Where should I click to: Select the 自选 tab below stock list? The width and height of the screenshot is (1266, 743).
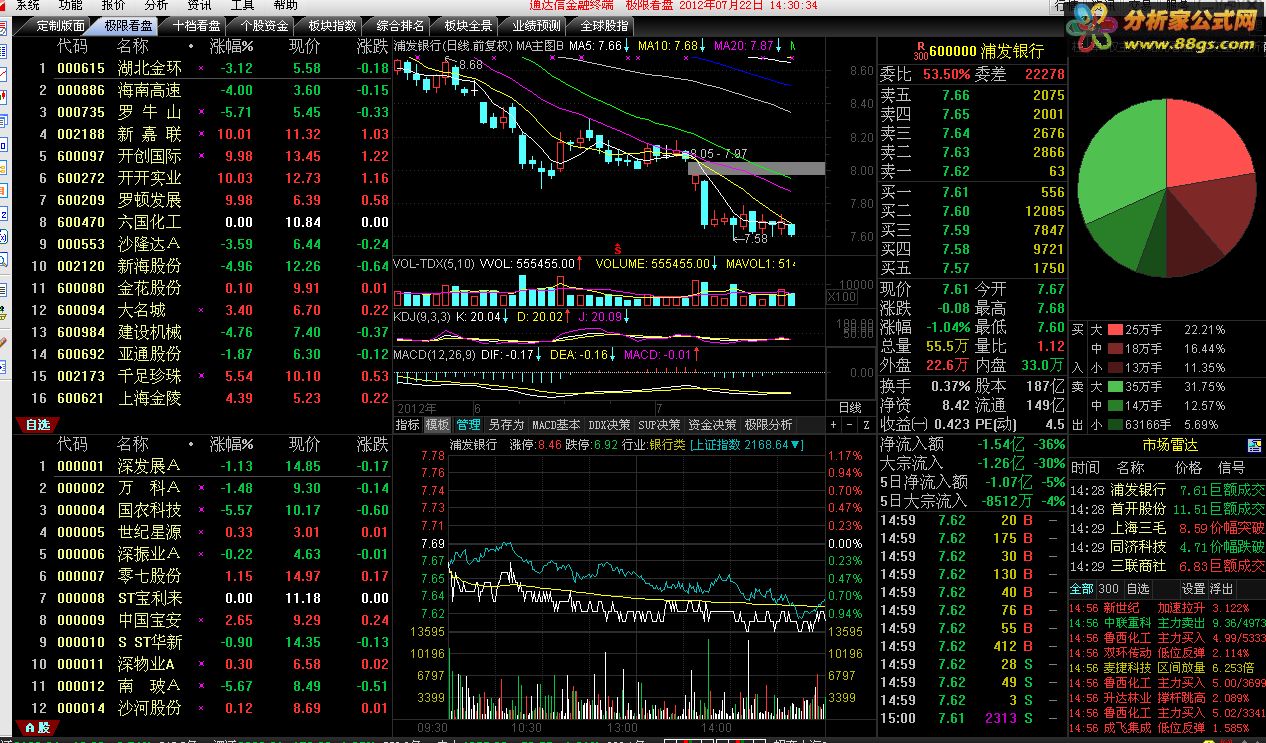click(x=37, y=425)
